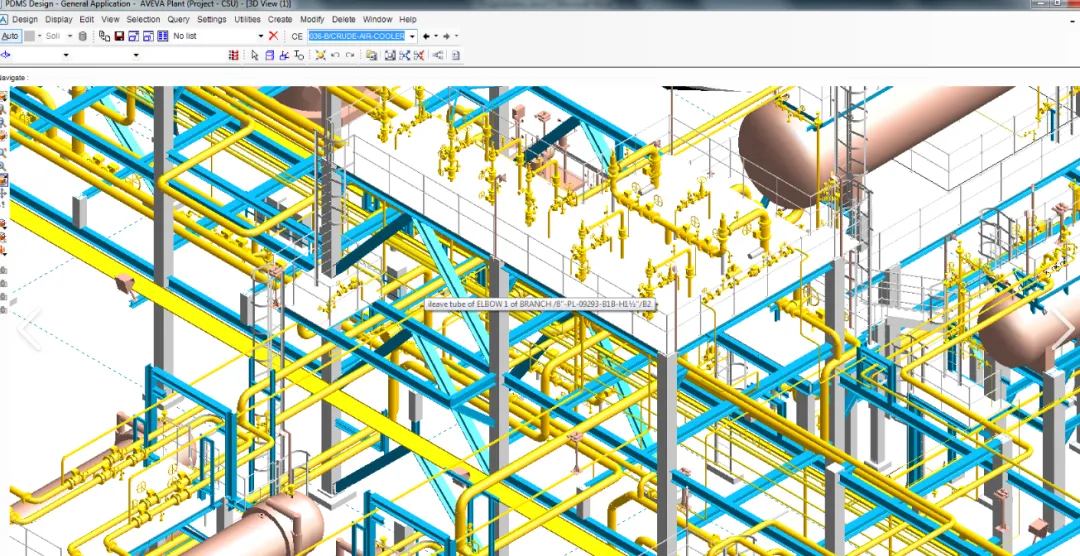The width and height of the screenshot is (1080, 556).
Task: Expand the current element CE dropdown
Action: tap(412, 36)
